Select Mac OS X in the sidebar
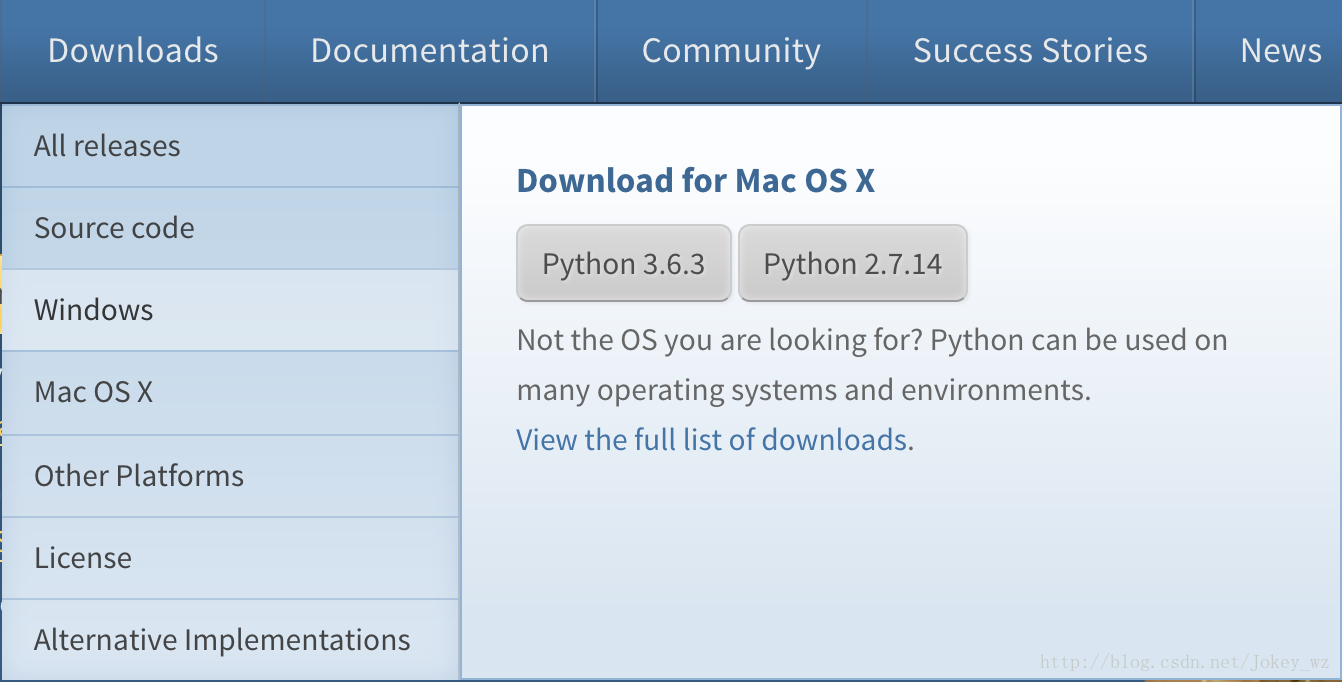Viewport: 1342px width, 682px height. tap(94, 392)
